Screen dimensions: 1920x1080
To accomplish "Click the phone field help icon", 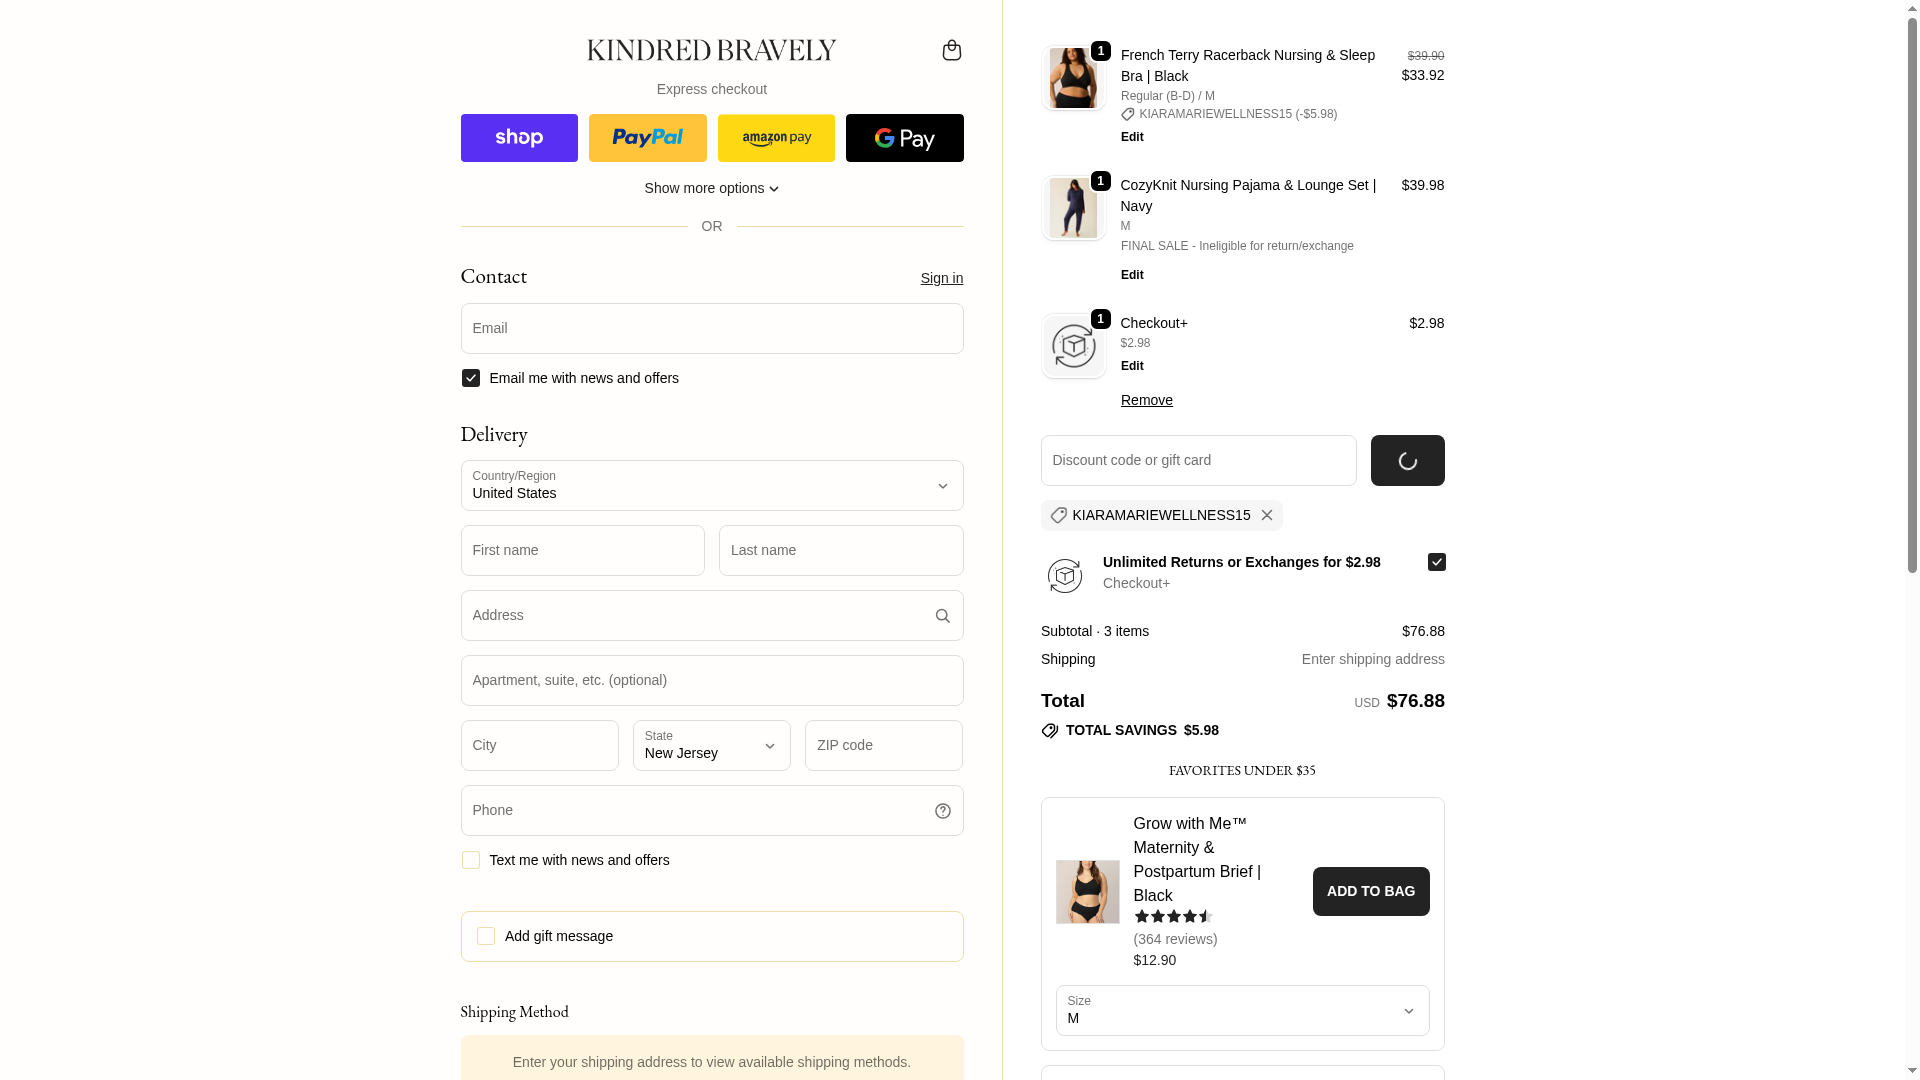I will [942, 811].
